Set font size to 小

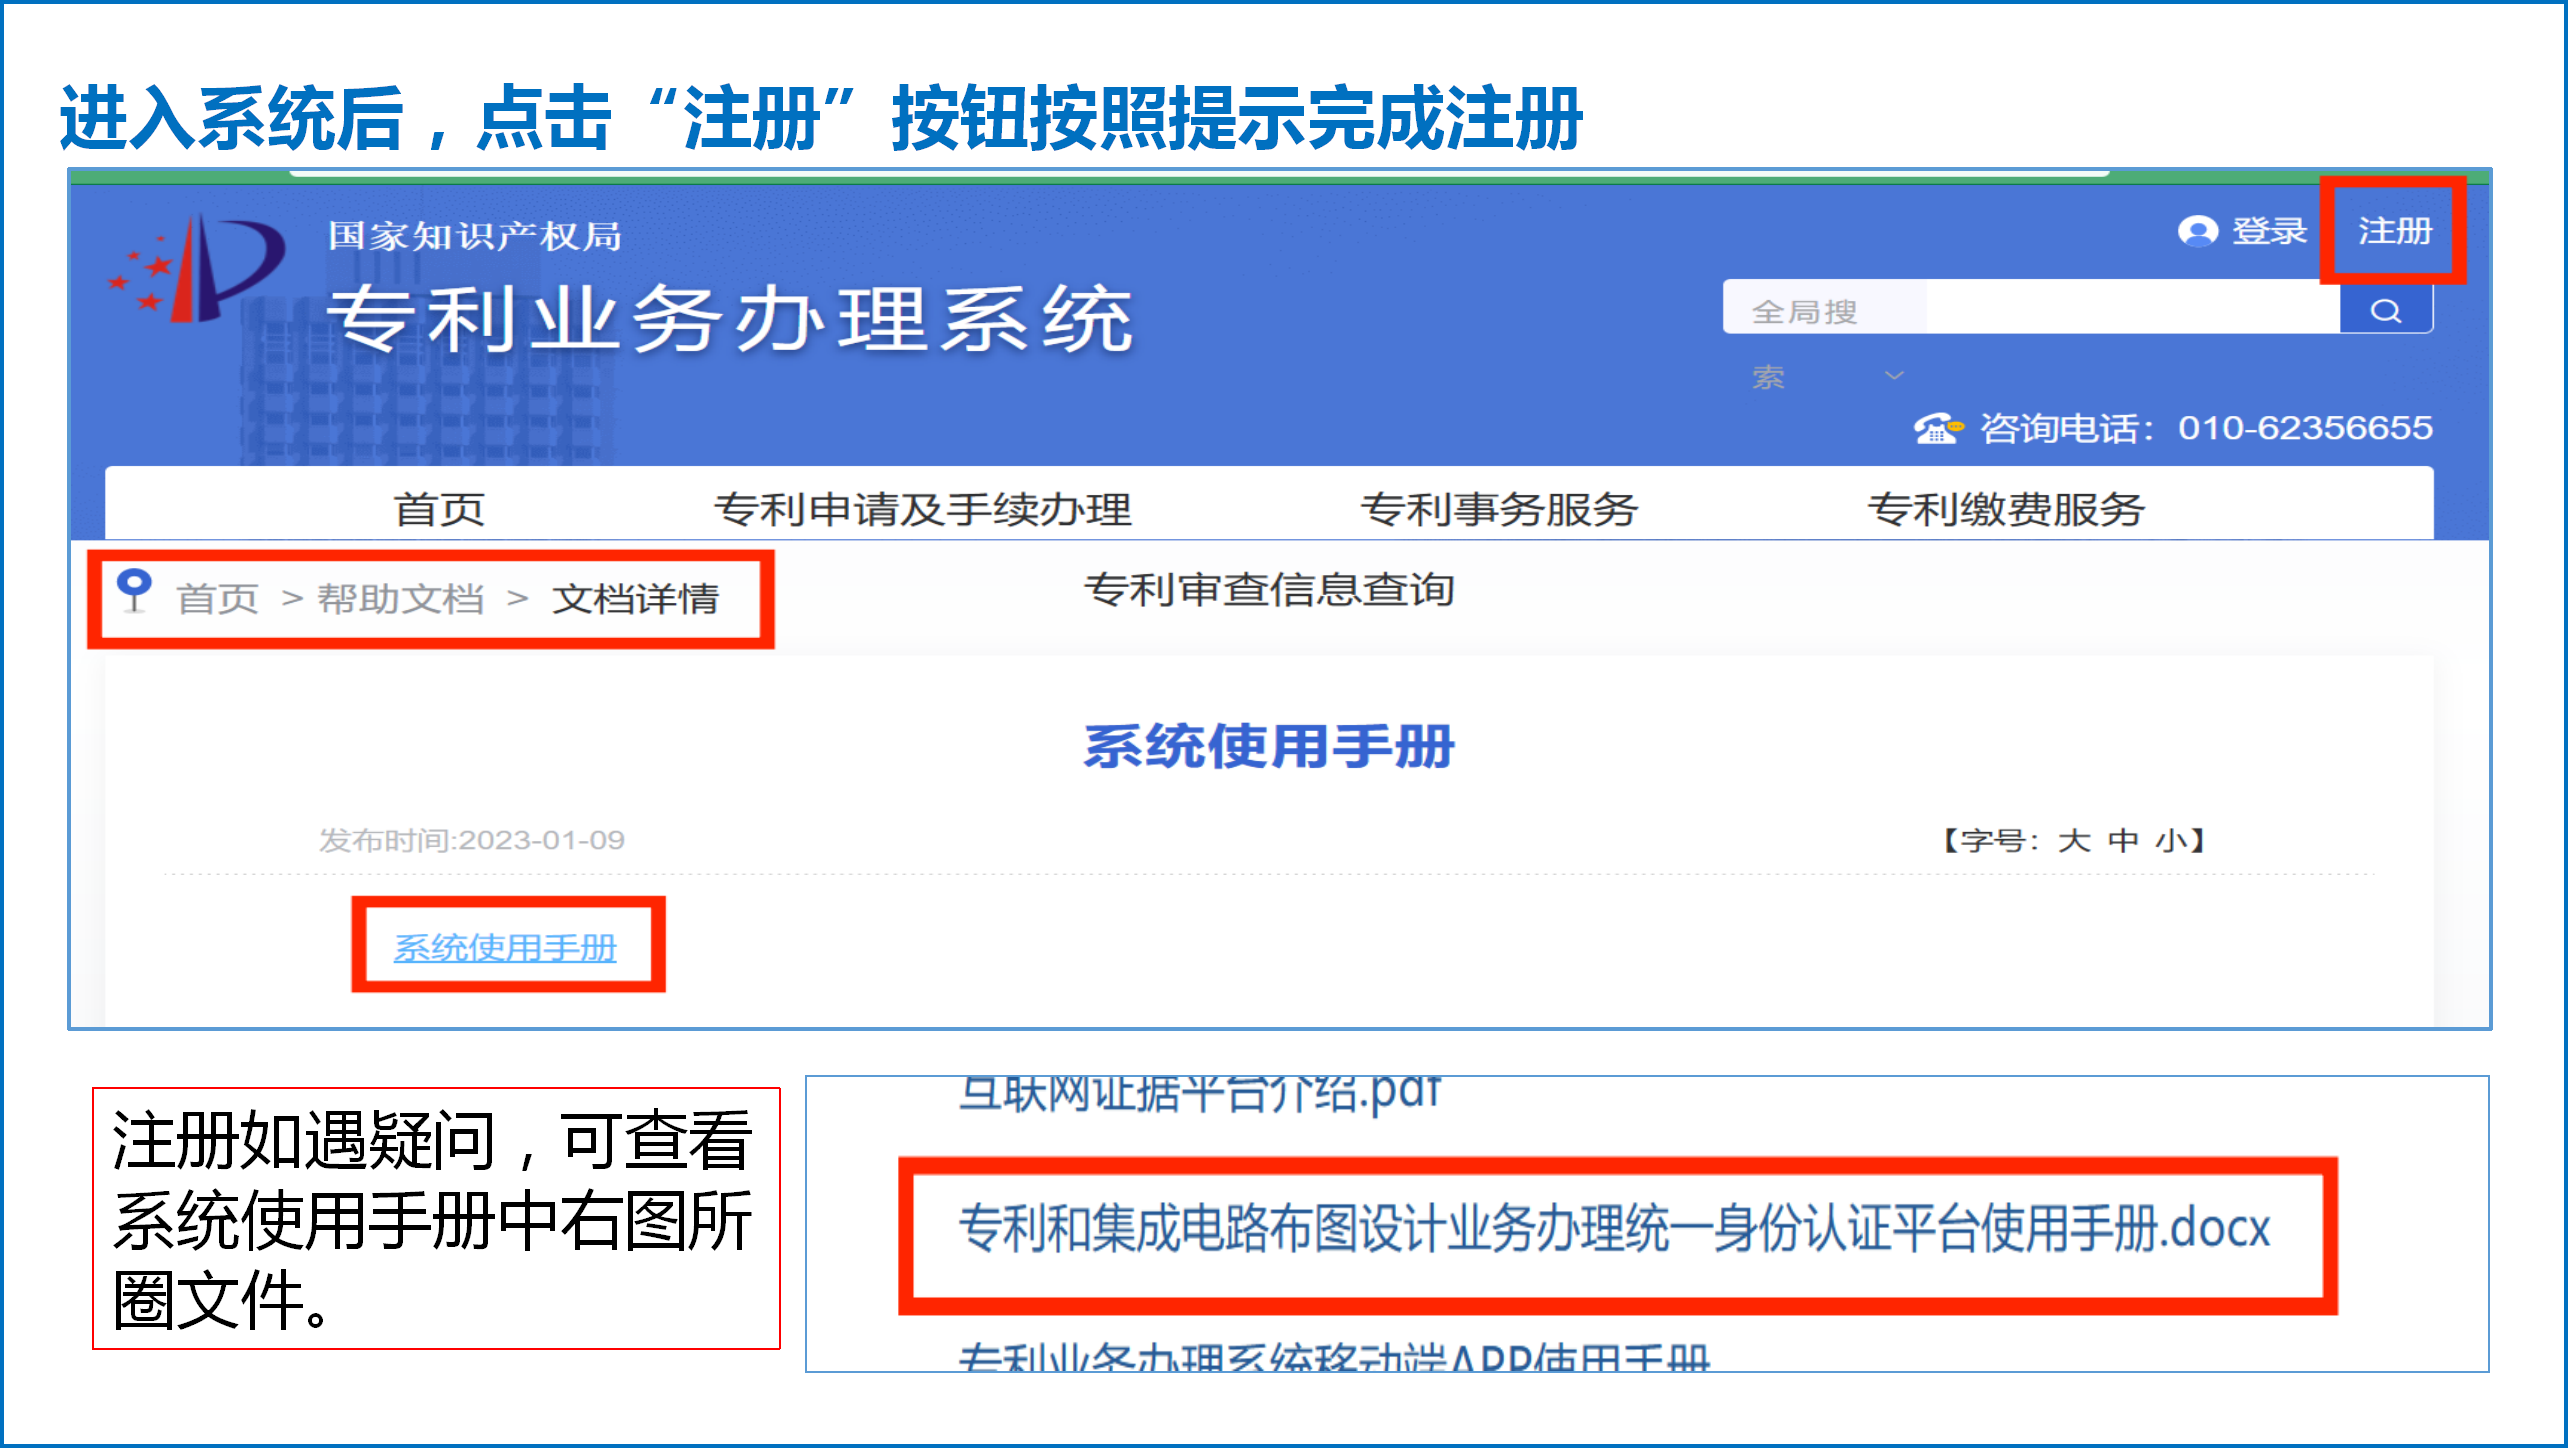click(x=2171, y=840)
